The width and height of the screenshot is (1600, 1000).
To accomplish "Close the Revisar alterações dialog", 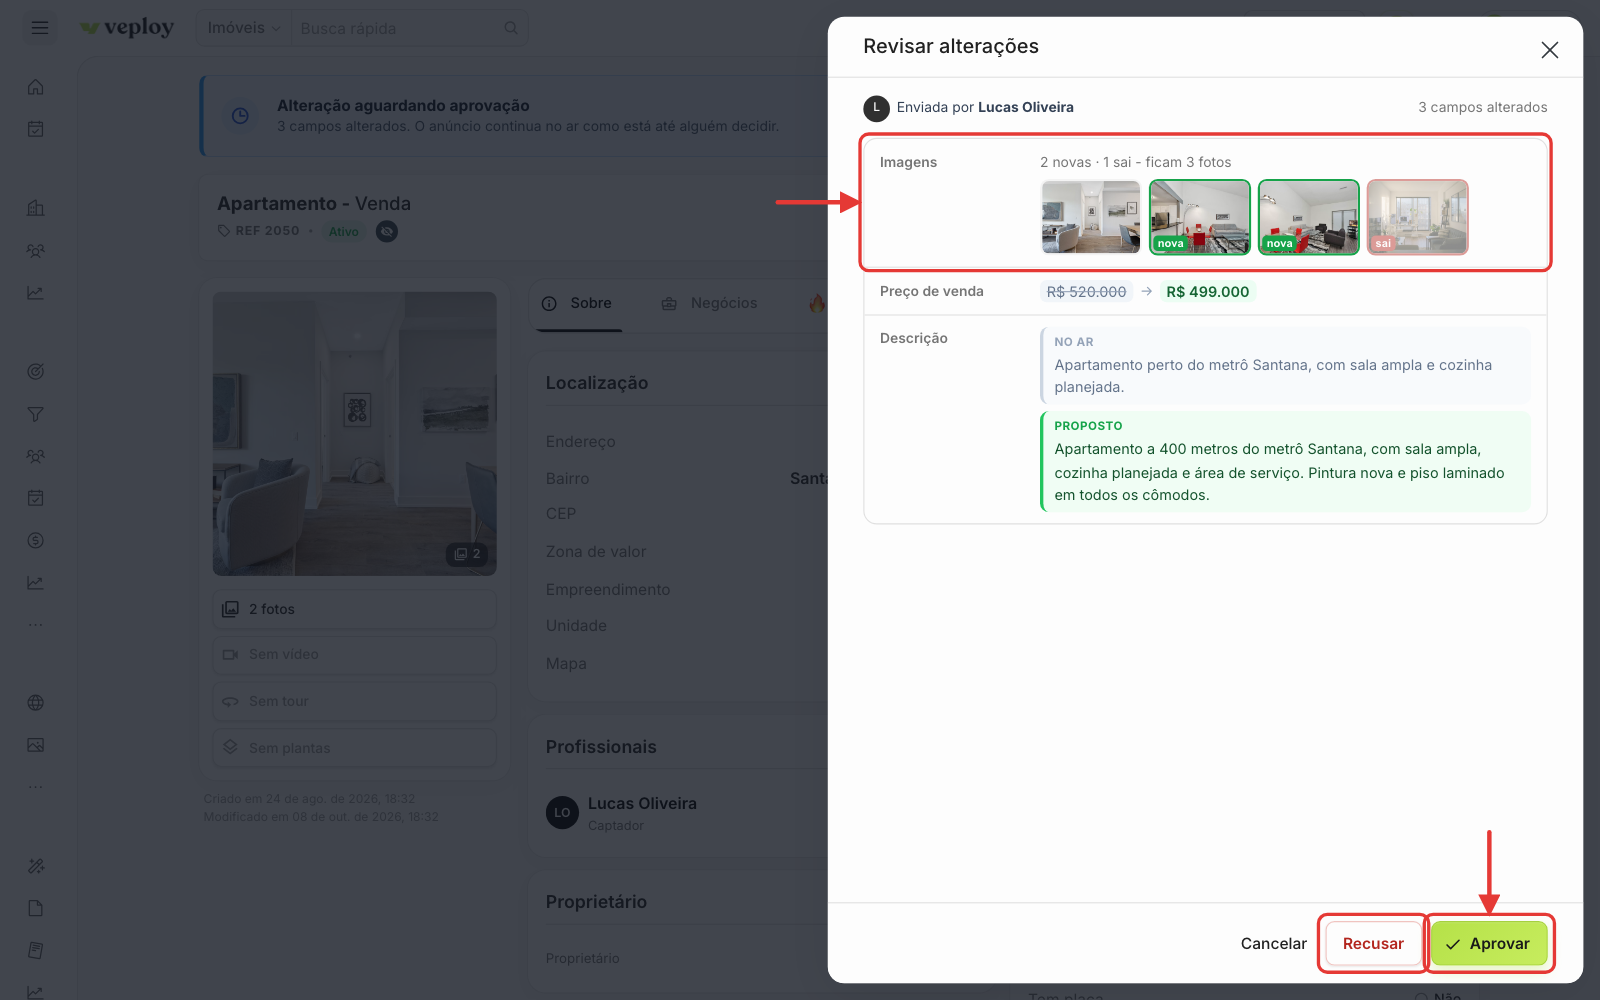I will pos(1549,50).
